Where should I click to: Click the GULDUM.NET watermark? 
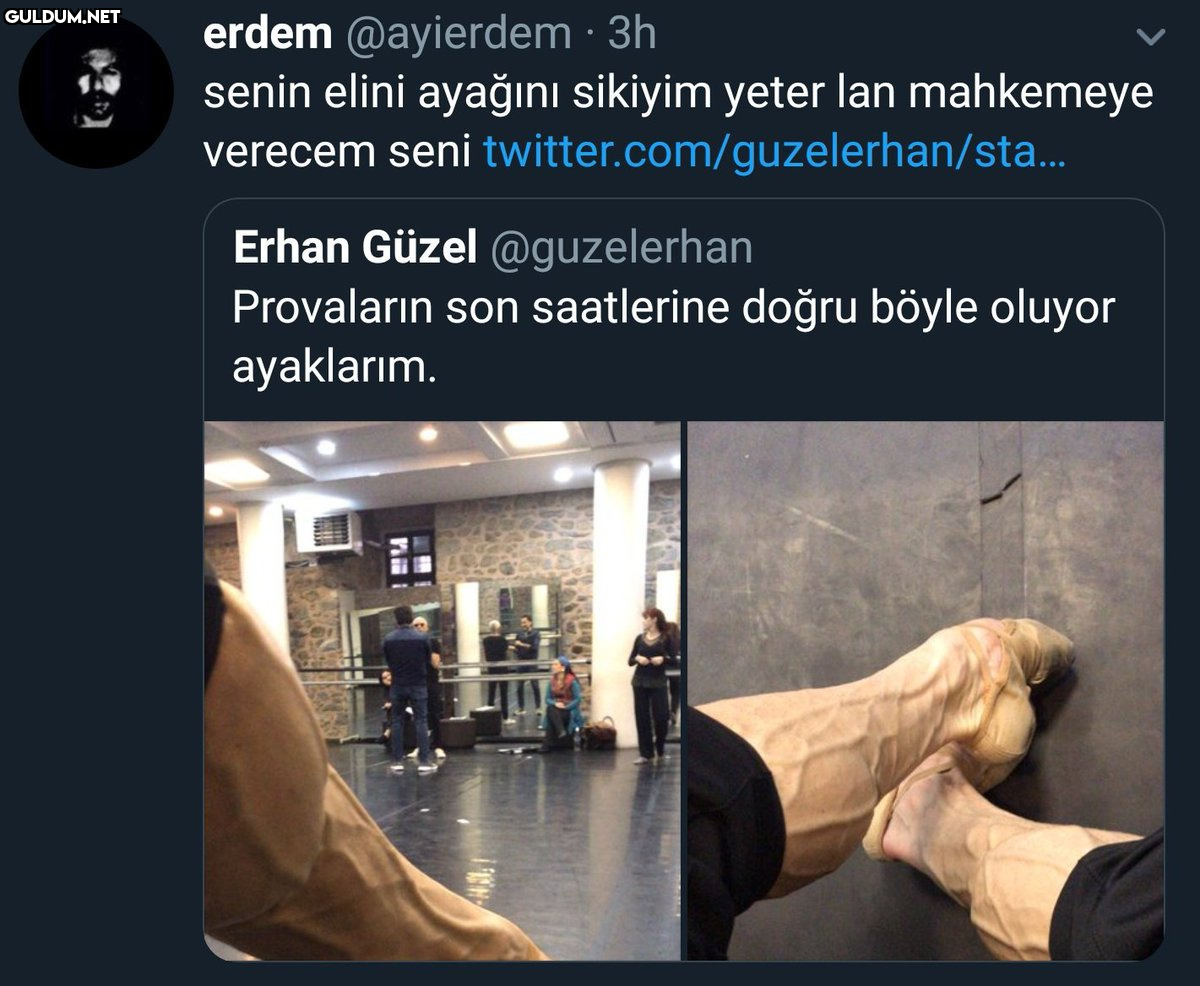(62, 16)
